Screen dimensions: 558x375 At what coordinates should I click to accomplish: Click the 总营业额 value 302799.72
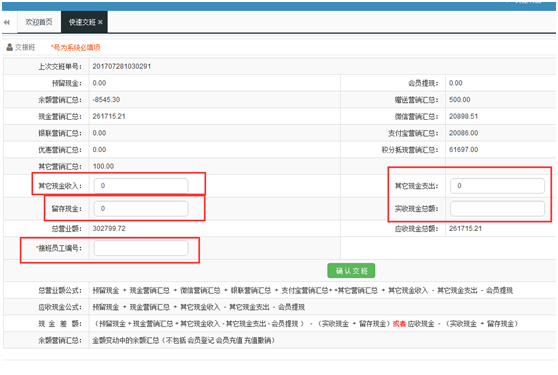(x=109, y=228)
